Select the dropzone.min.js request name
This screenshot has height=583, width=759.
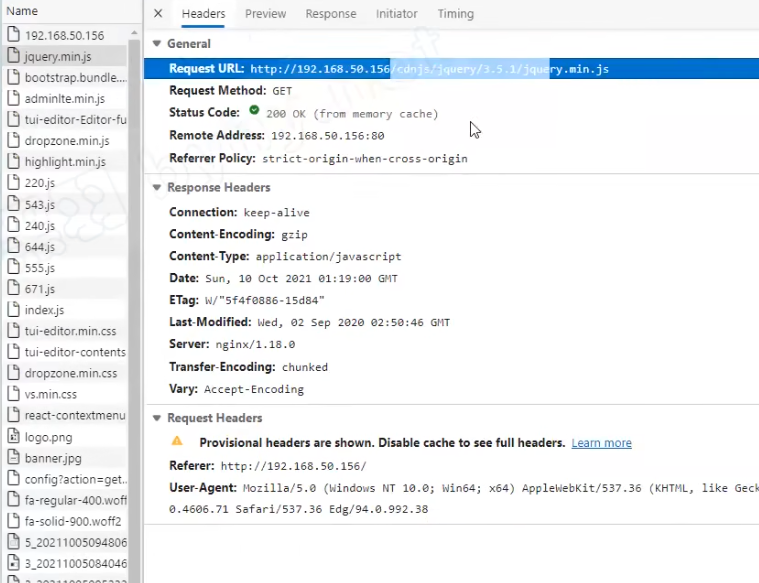67,141
